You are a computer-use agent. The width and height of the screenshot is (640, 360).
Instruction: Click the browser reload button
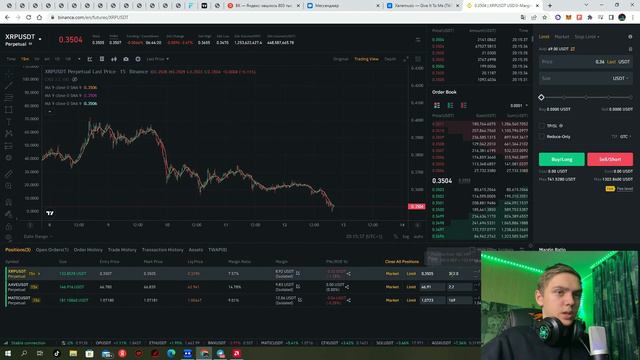point(29,18)
